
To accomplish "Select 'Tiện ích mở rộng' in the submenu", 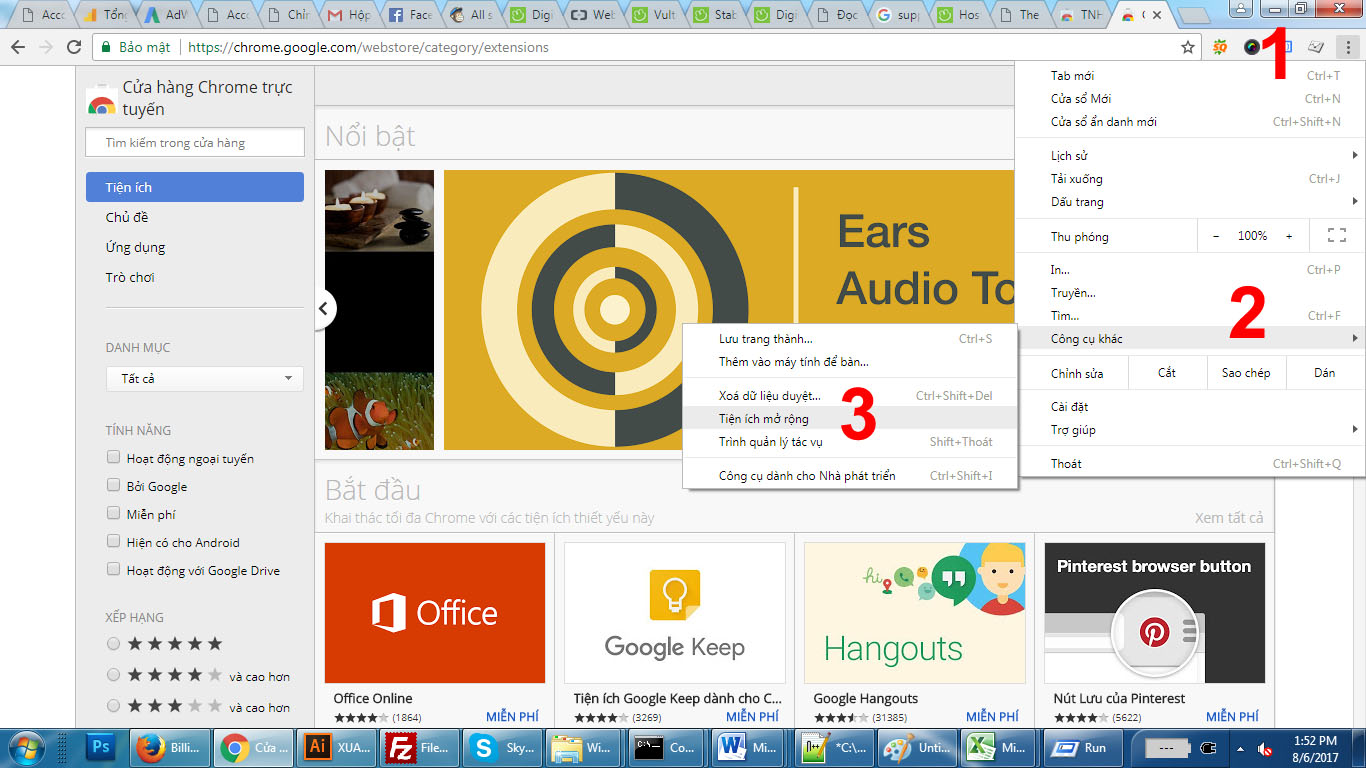I will [x=764, y=419].
